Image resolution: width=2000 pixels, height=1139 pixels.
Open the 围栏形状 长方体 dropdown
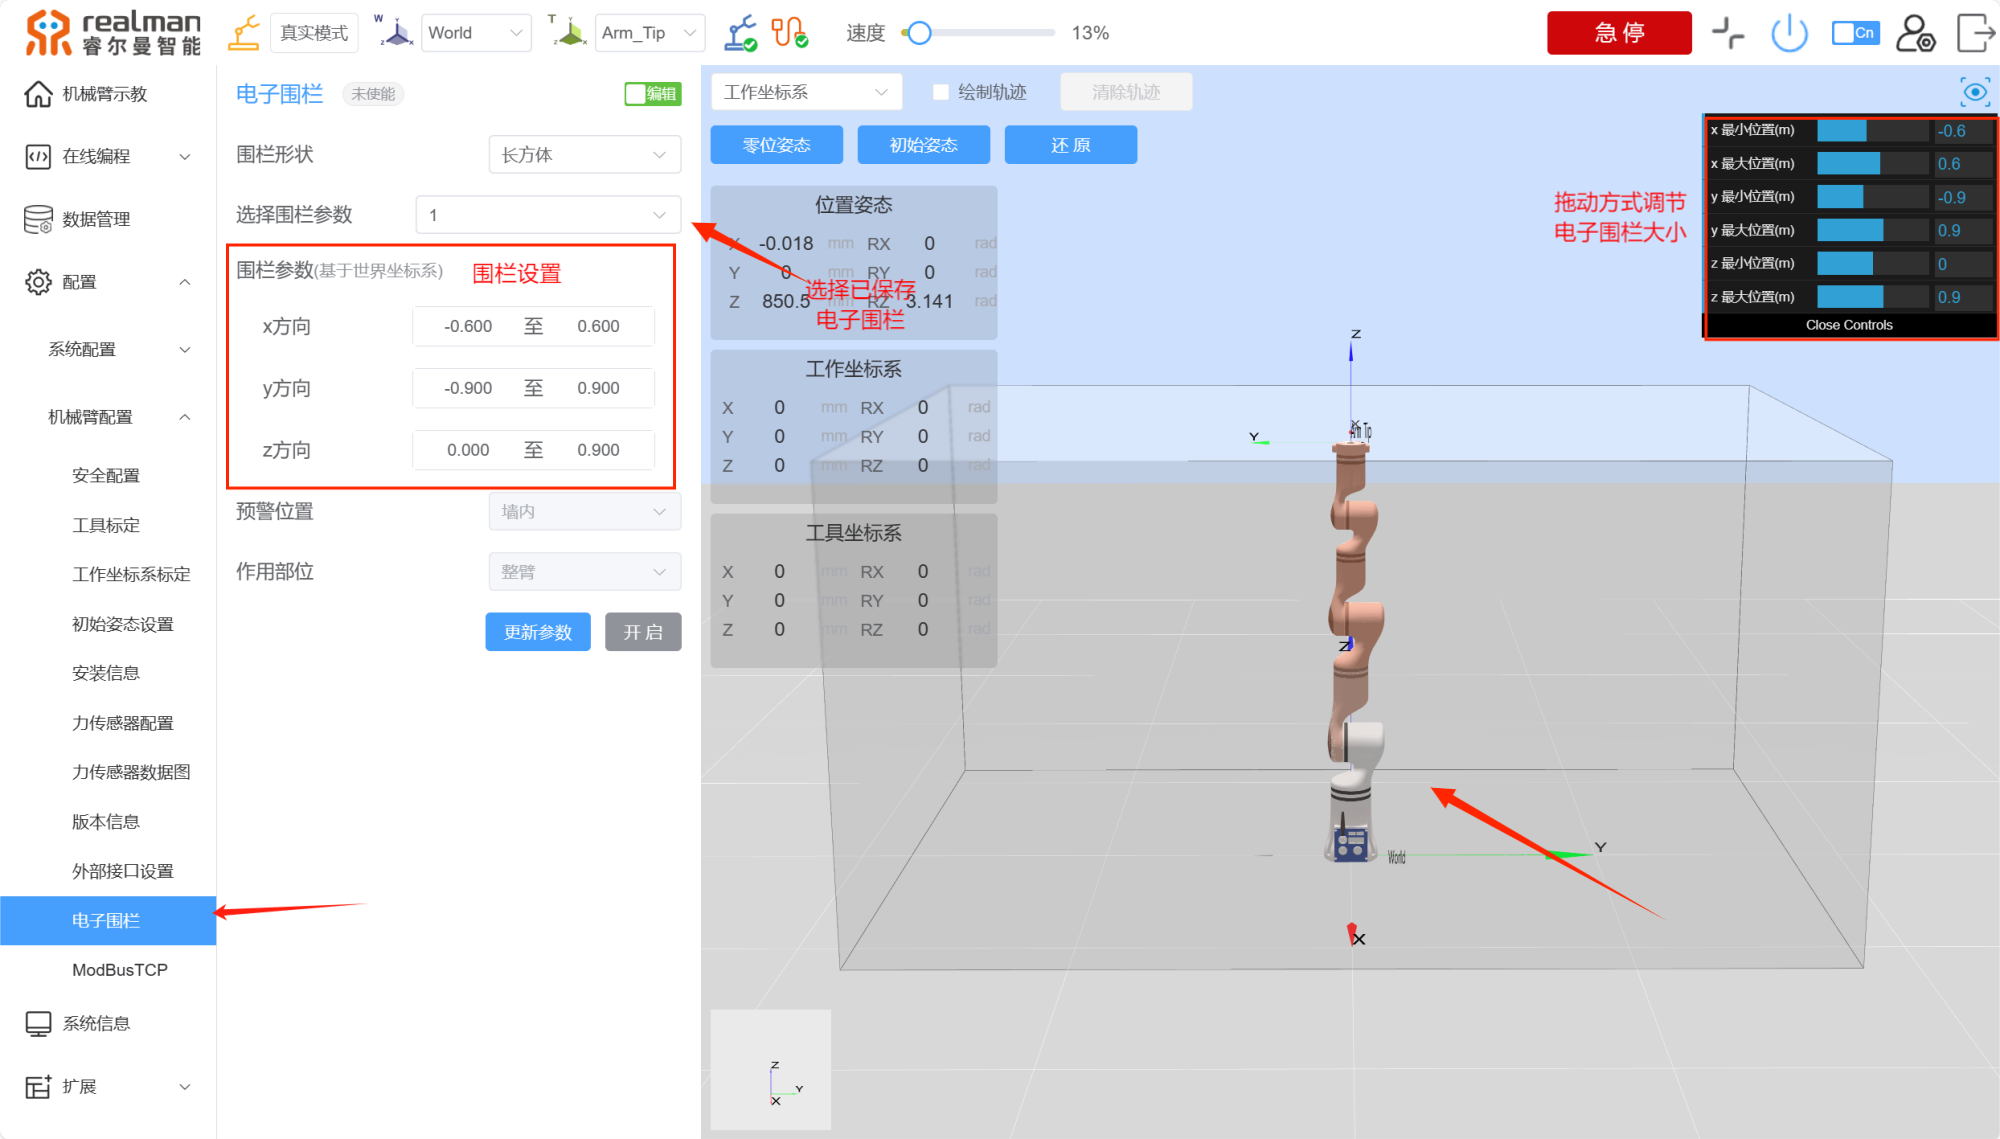[585, 155]
